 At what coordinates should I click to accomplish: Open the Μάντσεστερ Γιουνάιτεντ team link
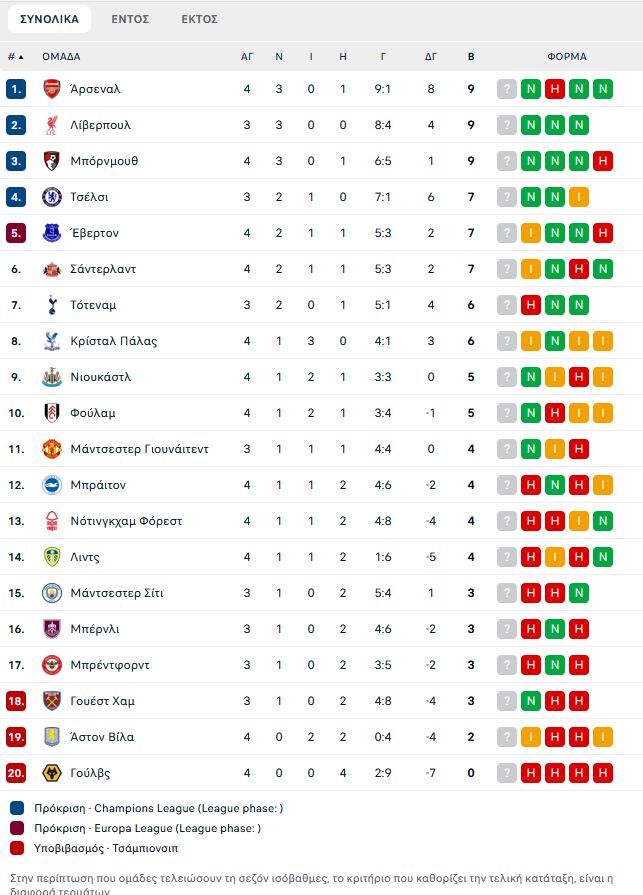[x=139, y=449]
